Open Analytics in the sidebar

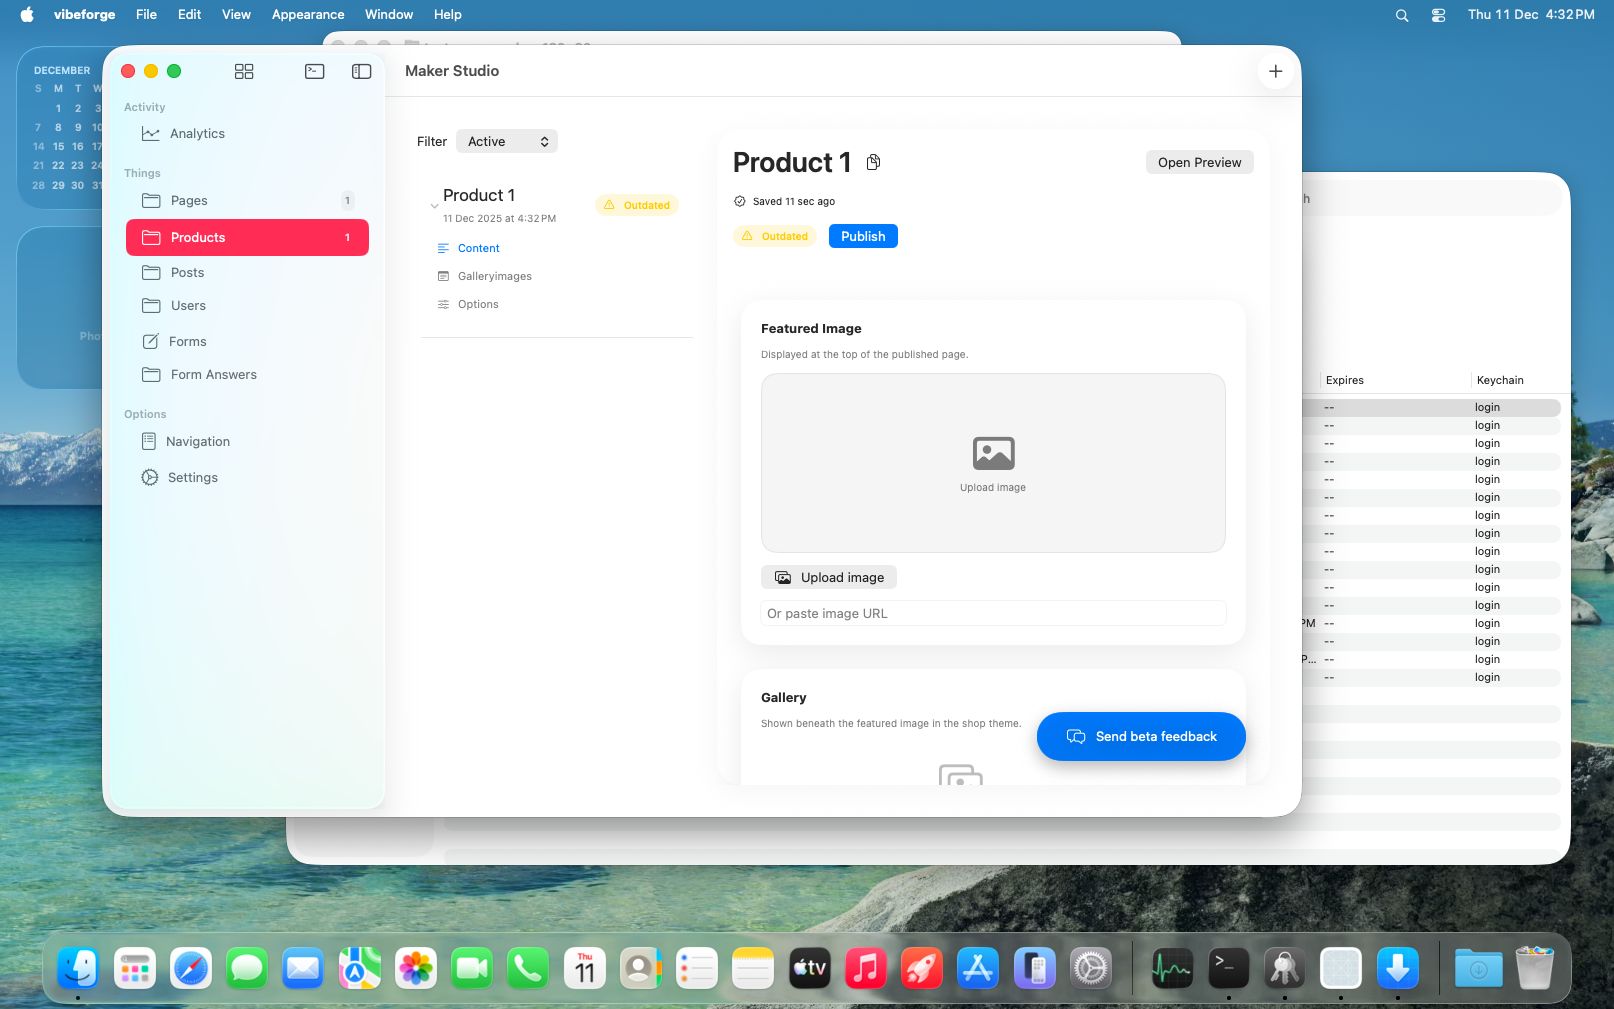[x=197, y=134]
